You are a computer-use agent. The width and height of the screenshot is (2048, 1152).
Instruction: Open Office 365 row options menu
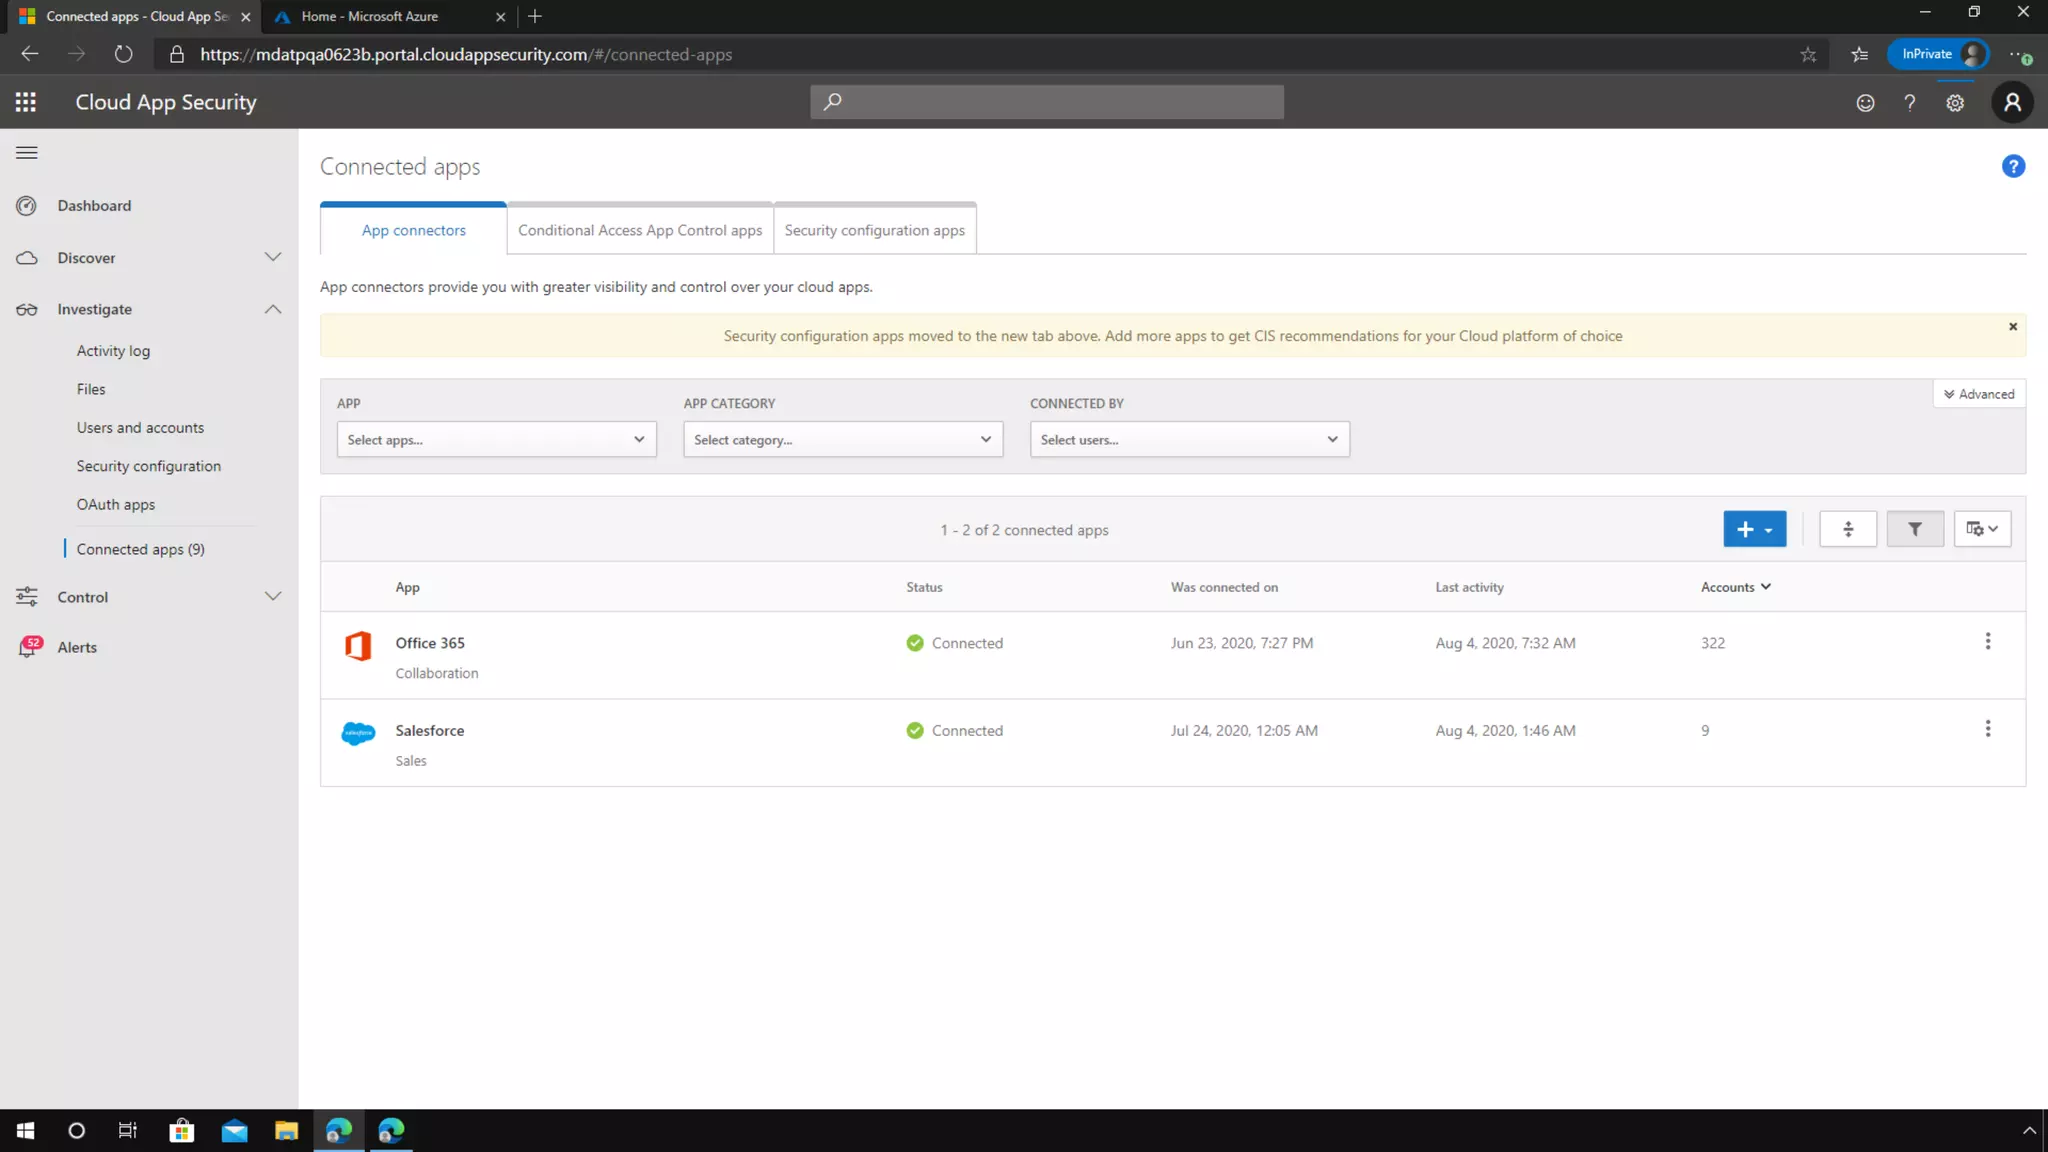[1988, 642]
